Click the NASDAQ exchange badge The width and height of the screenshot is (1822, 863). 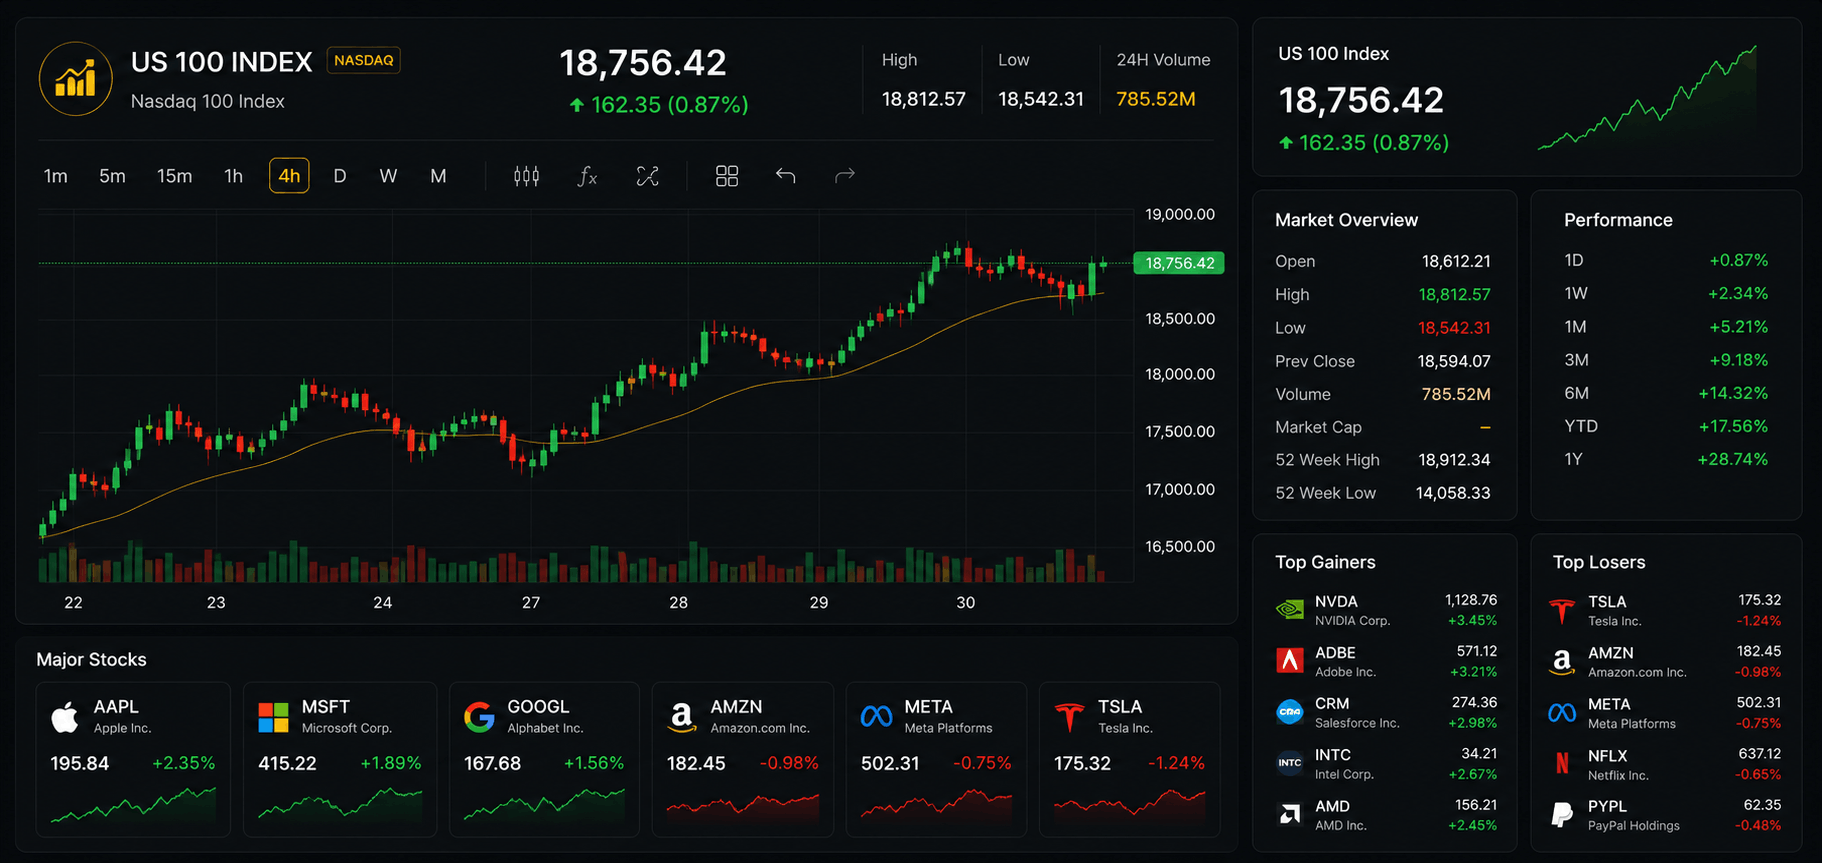364,60
